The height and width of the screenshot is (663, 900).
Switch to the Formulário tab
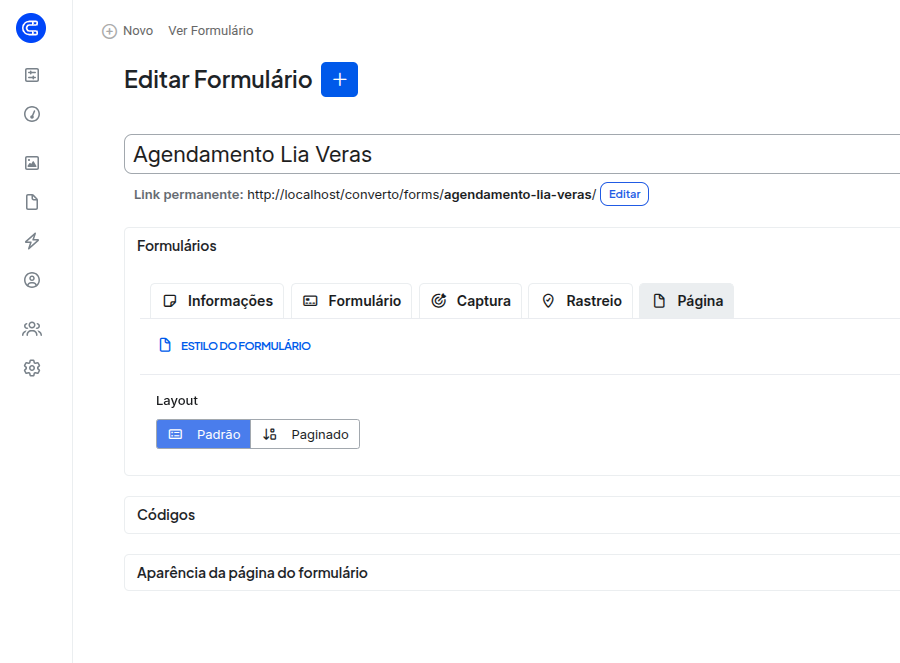tap(351, 301)
